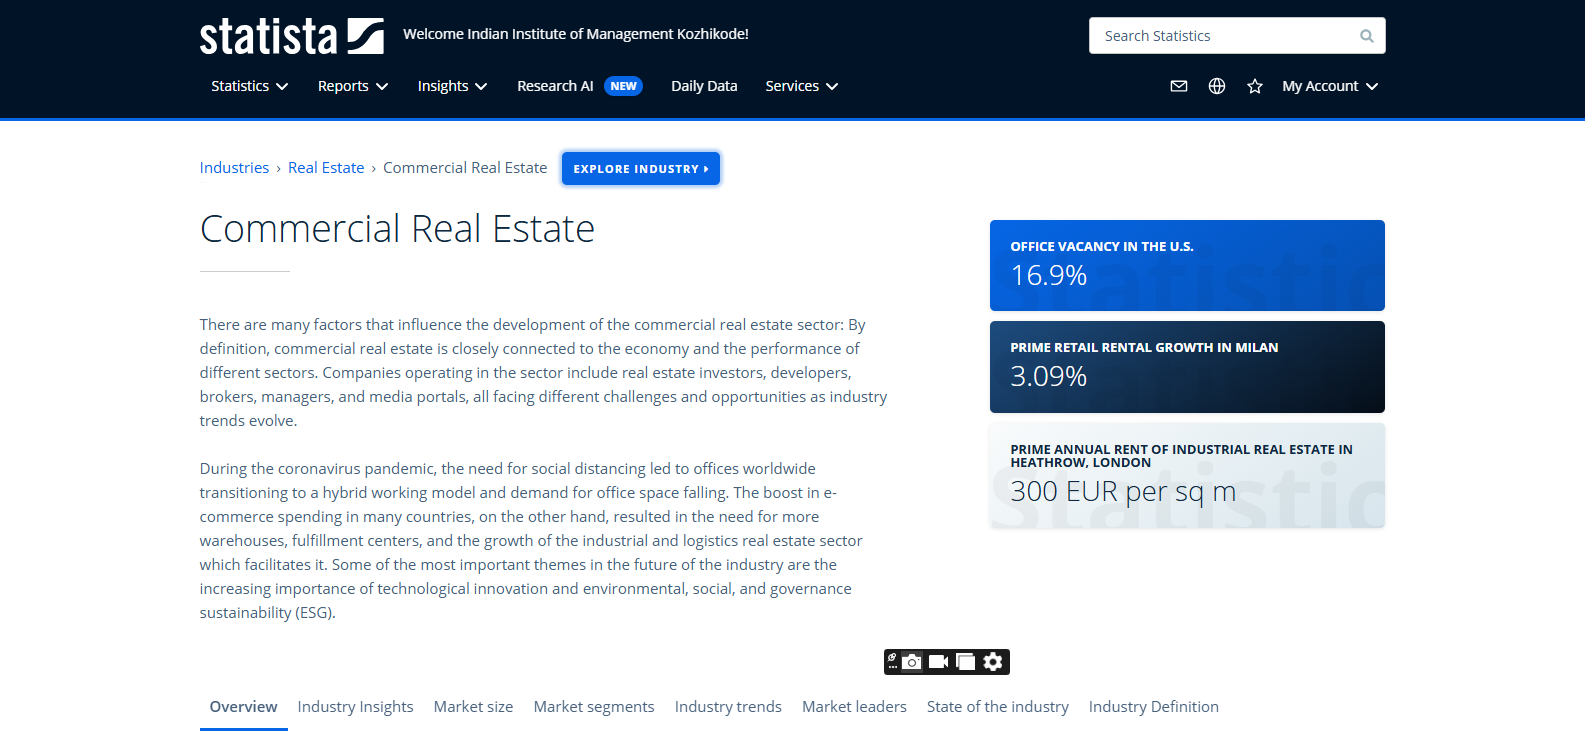Click the overlapping windows gallery icon

(x=965, y=662)
